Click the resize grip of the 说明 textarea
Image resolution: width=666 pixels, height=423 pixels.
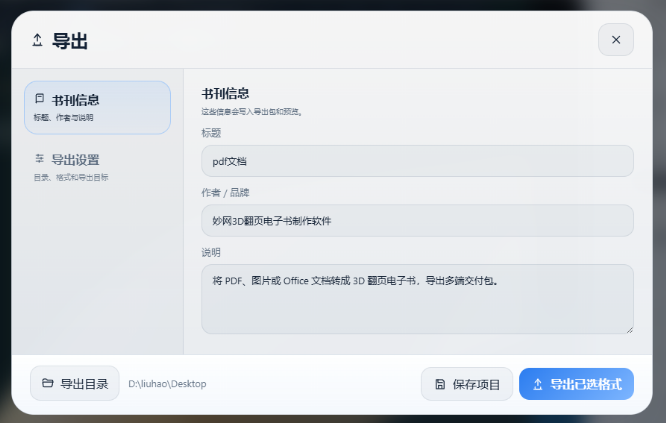pos(629,330)
